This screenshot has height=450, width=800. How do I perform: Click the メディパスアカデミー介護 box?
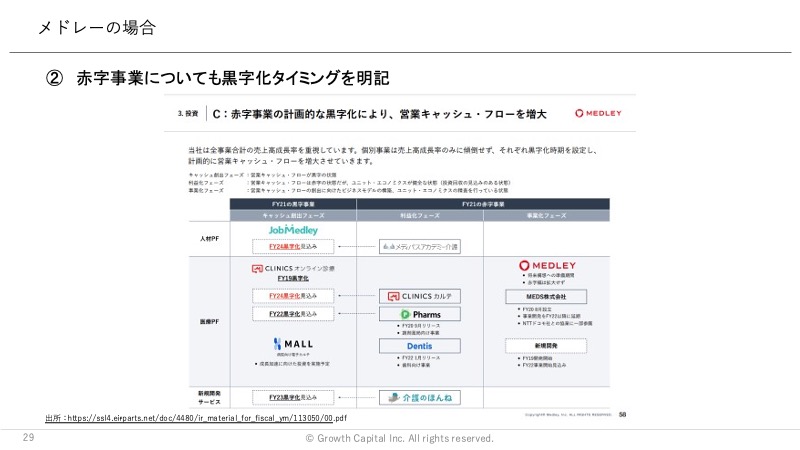(420, 246)
